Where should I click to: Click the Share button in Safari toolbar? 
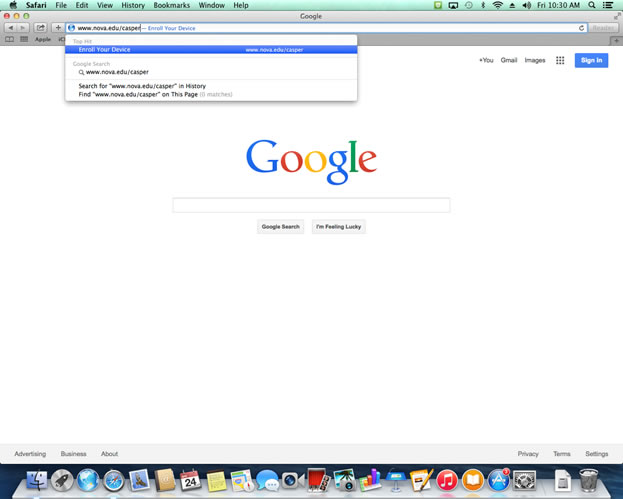(42, 28)
